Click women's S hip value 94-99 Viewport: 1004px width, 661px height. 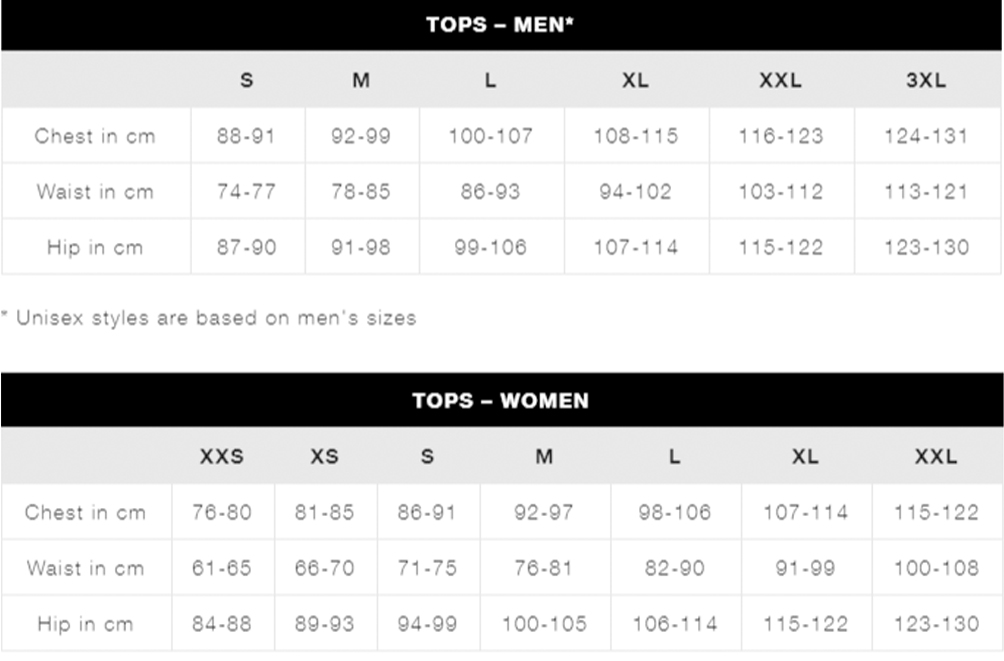pyautogui.click(x=427, y=624)
